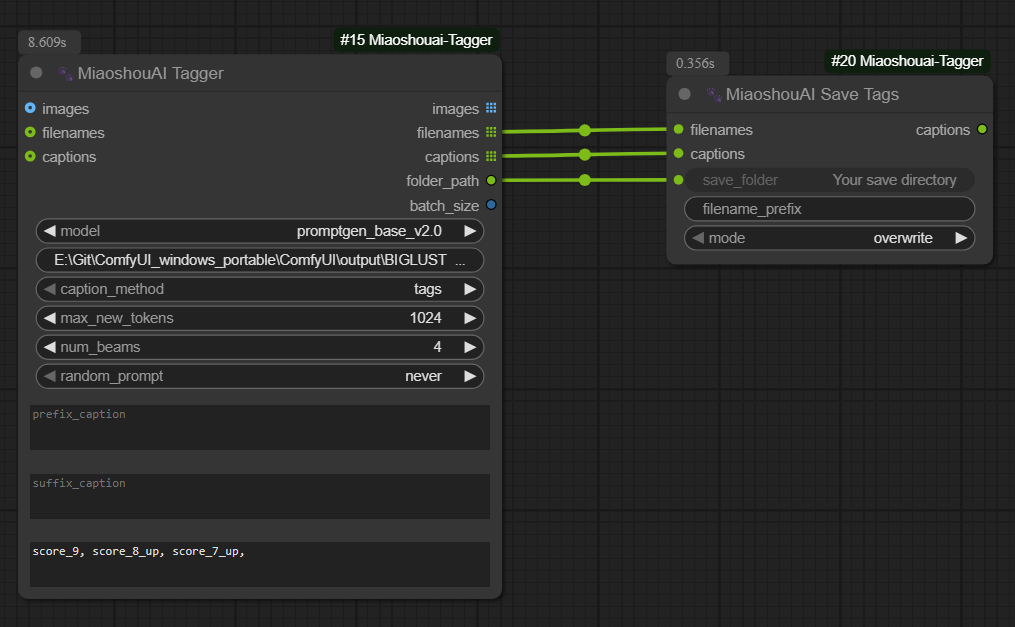Increase max_new_tokens with the right arrow
Image resolution: width=1015 pixels, height=627 pixels.
470,318
